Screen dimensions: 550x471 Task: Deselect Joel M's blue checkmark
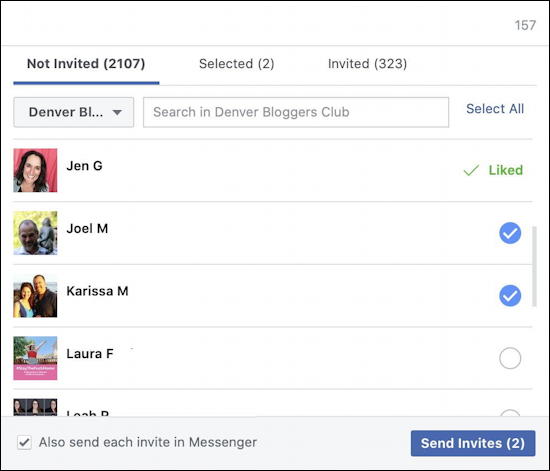pyautogui.click(x=510, y=233)
